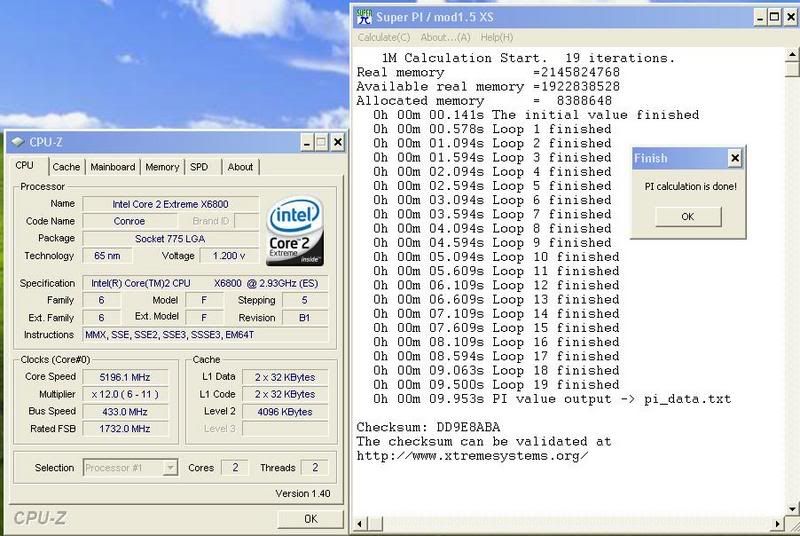Click the URL http://www.xtremesystems.org/ text
The image size is (800, 536).
(x=472, y=455)
